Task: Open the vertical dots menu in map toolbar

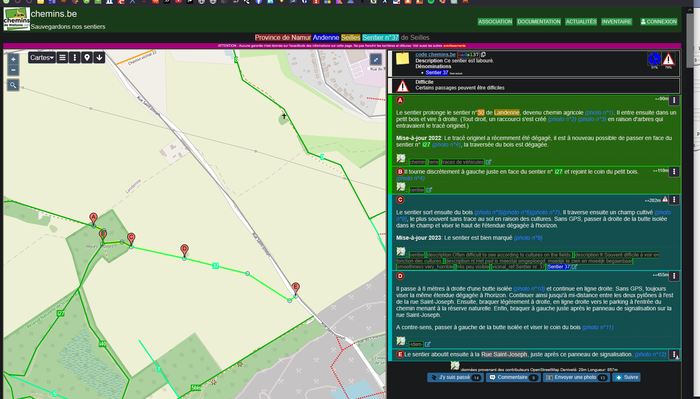Action: pos(75,58)
